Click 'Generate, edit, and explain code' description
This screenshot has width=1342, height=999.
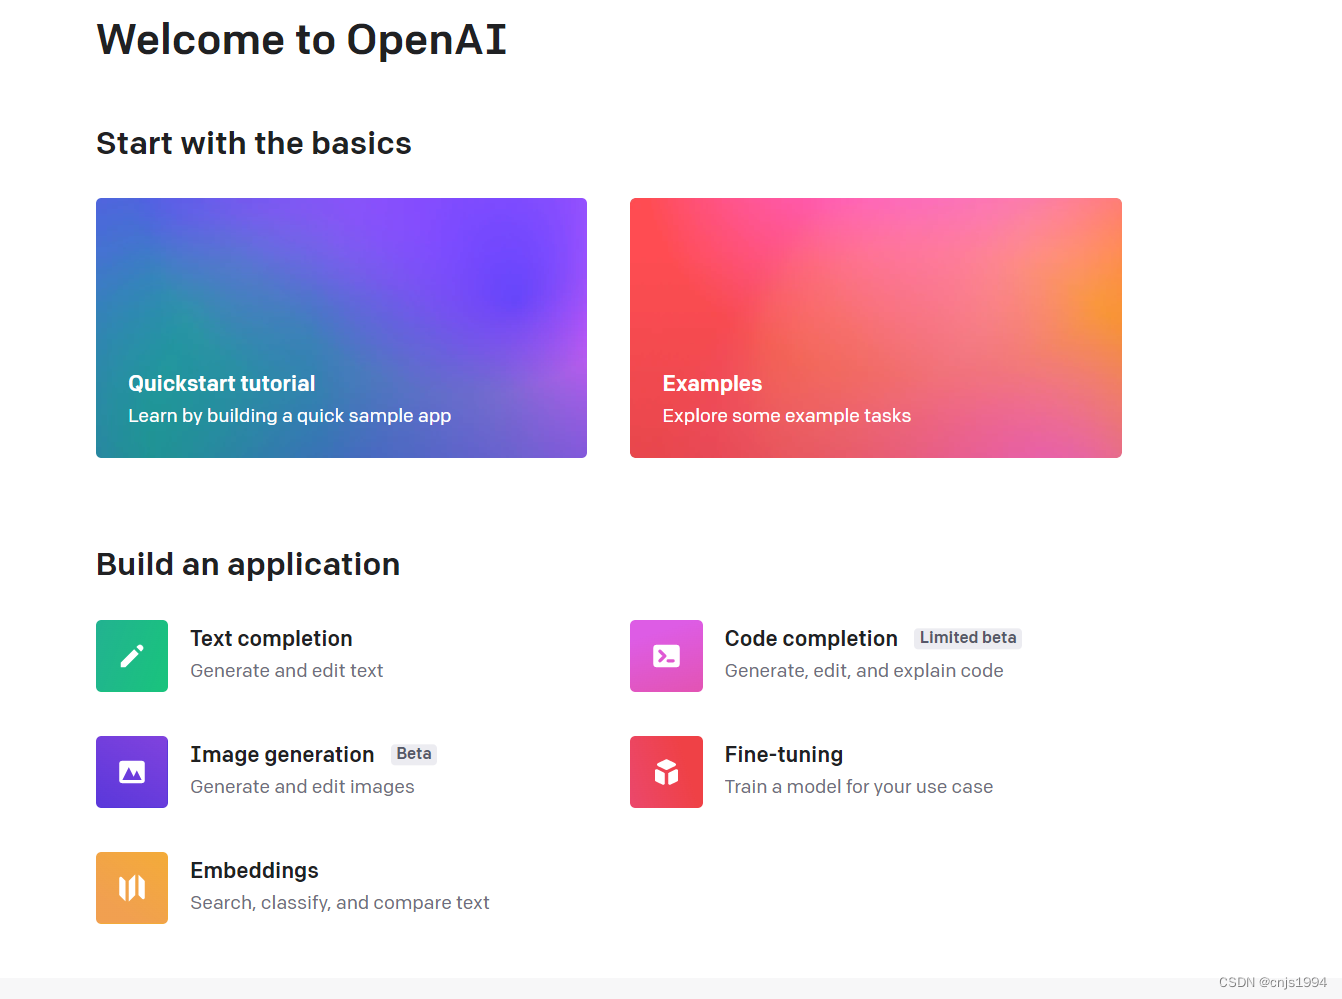tap(864, 671)
